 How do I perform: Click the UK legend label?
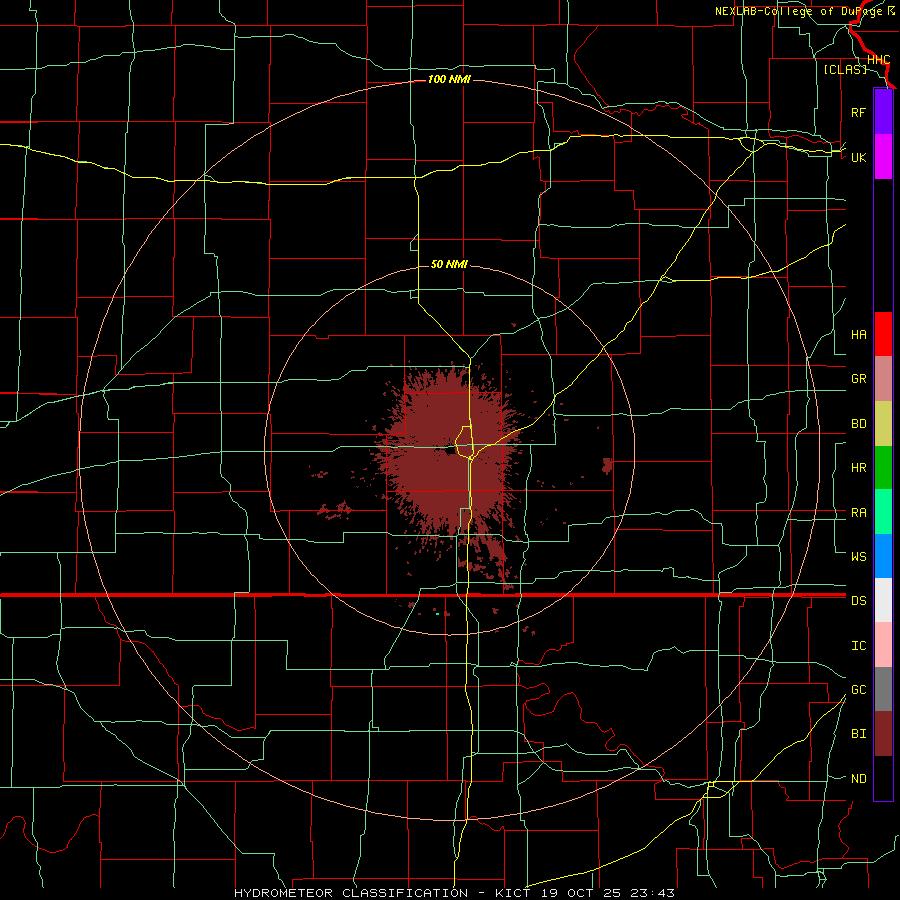tap(858, 157)
